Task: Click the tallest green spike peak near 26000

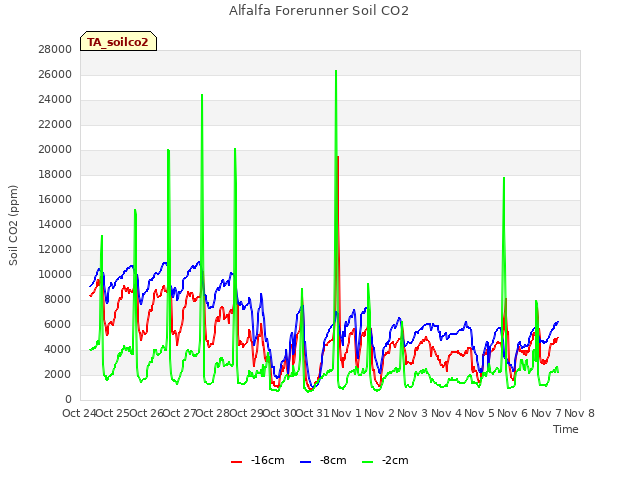Action: [336, 71]
